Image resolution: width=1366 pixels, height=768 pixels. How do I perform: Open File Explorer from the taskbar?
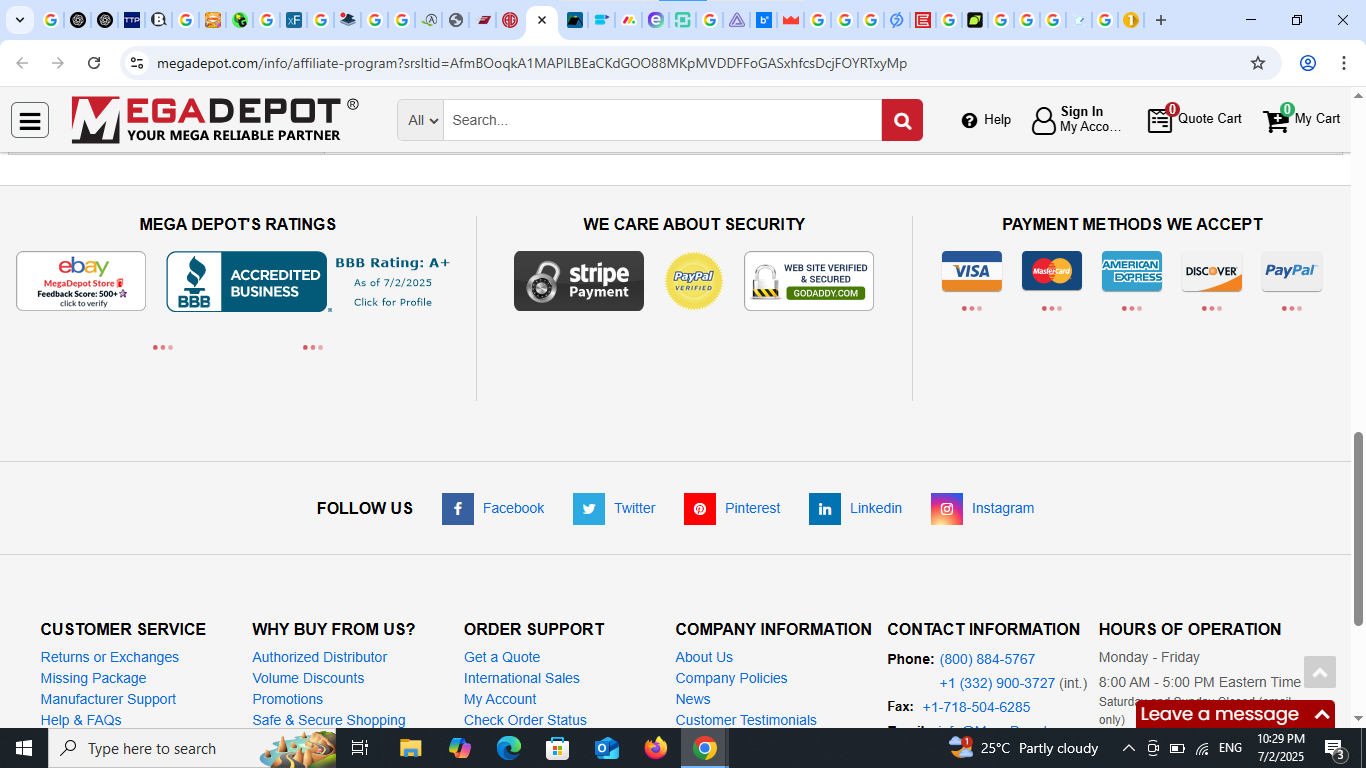(411, 748)
